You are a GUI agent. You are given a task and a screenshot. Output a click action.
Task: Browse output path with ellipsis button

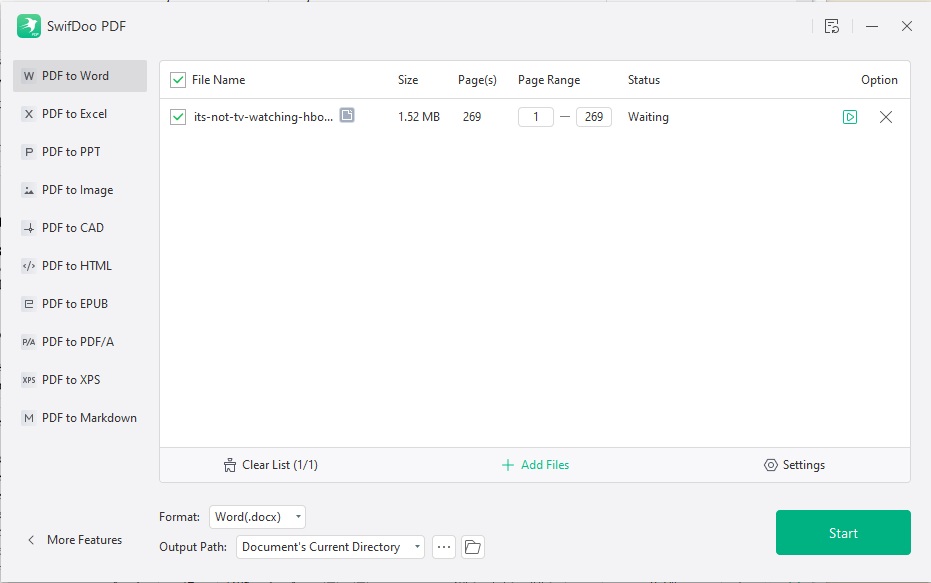click(444, 547)
